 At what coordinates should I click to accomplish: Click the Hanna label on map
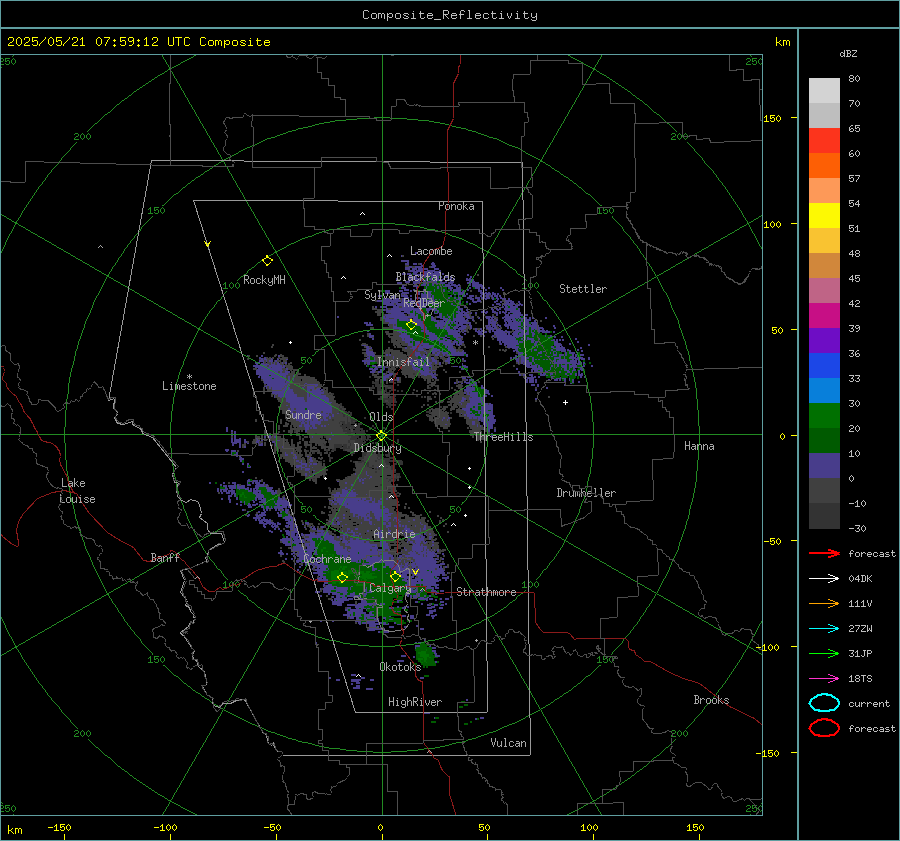699,446
